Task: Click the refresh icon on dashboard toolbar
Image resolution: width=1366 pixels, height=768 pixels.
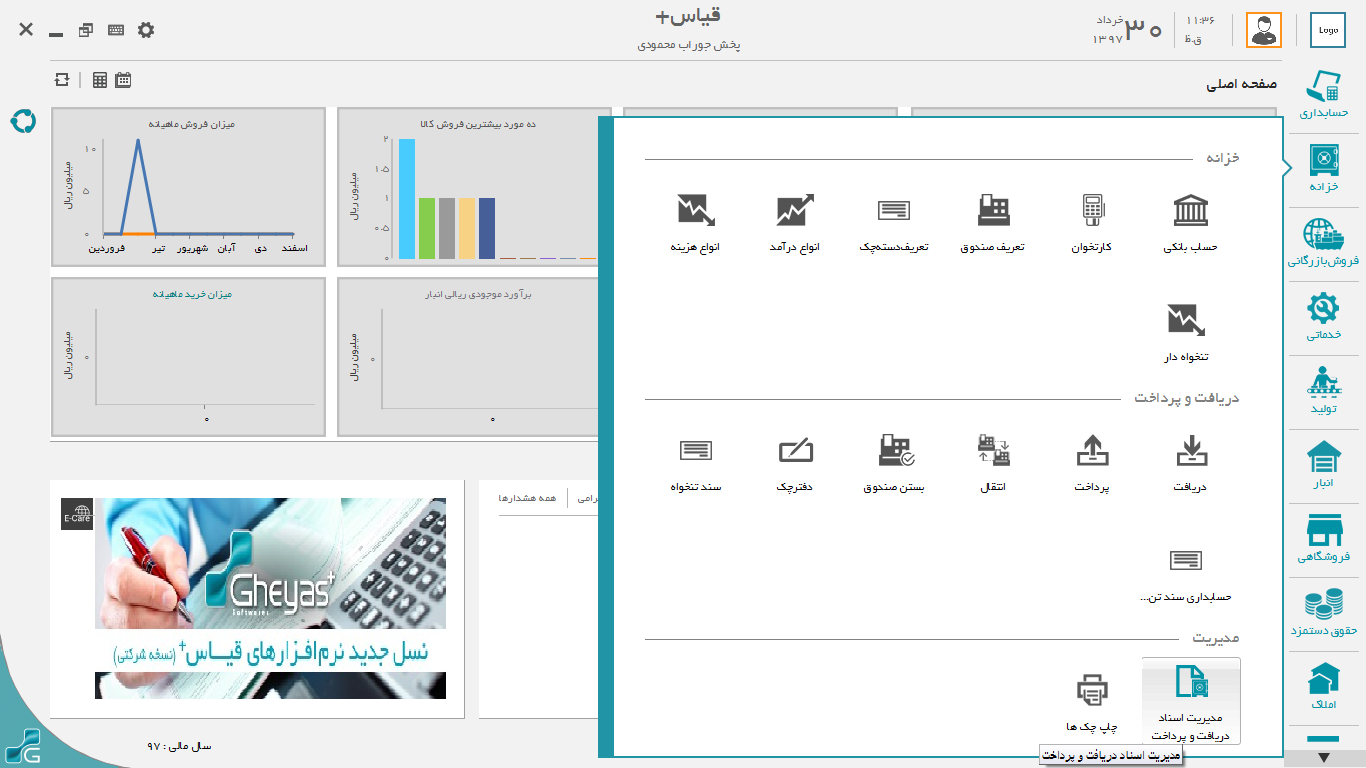Action: [x=63, y=80]
